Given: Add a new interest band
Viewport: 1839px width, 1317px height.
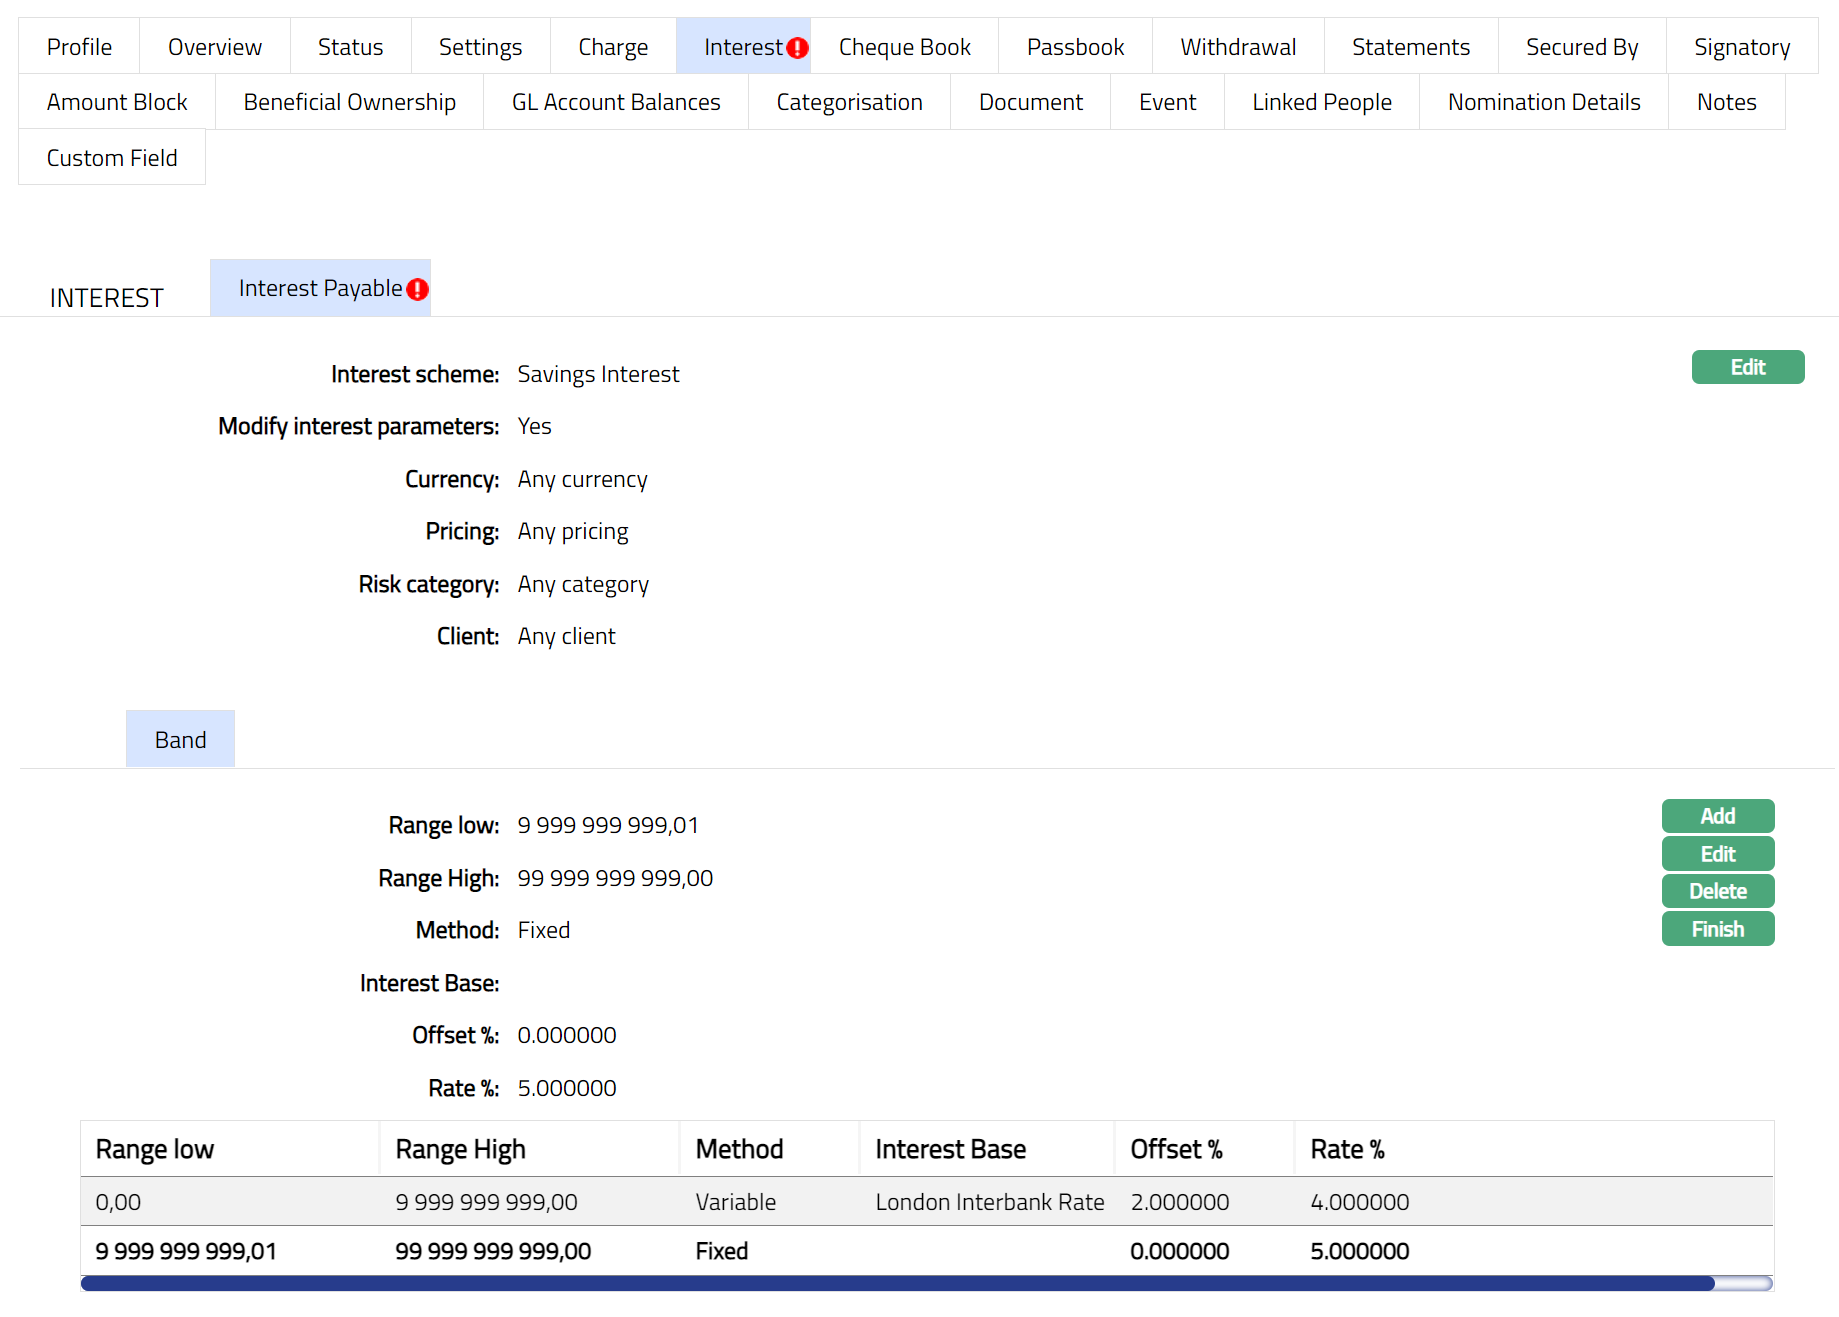Looking at the screenshot, I should coord(1717,816).
